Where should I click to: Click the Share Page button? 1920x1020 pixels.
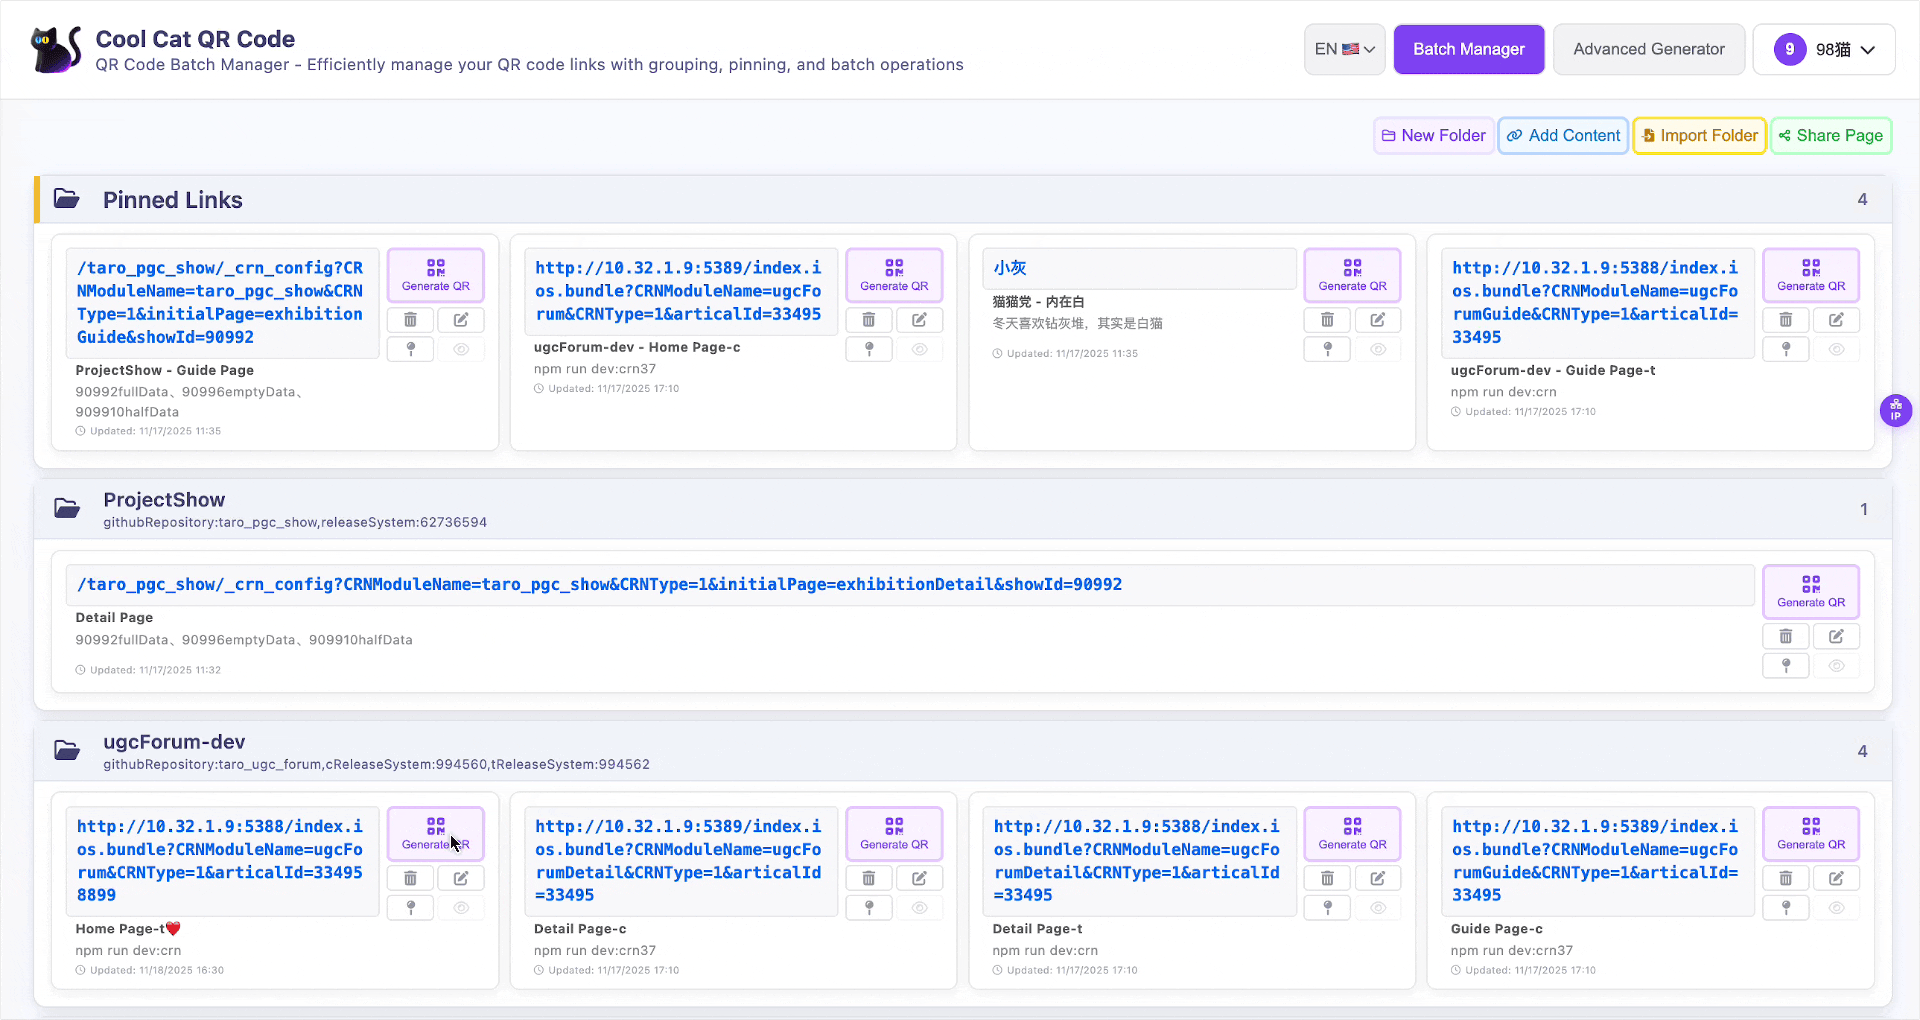click(1830, 136)
